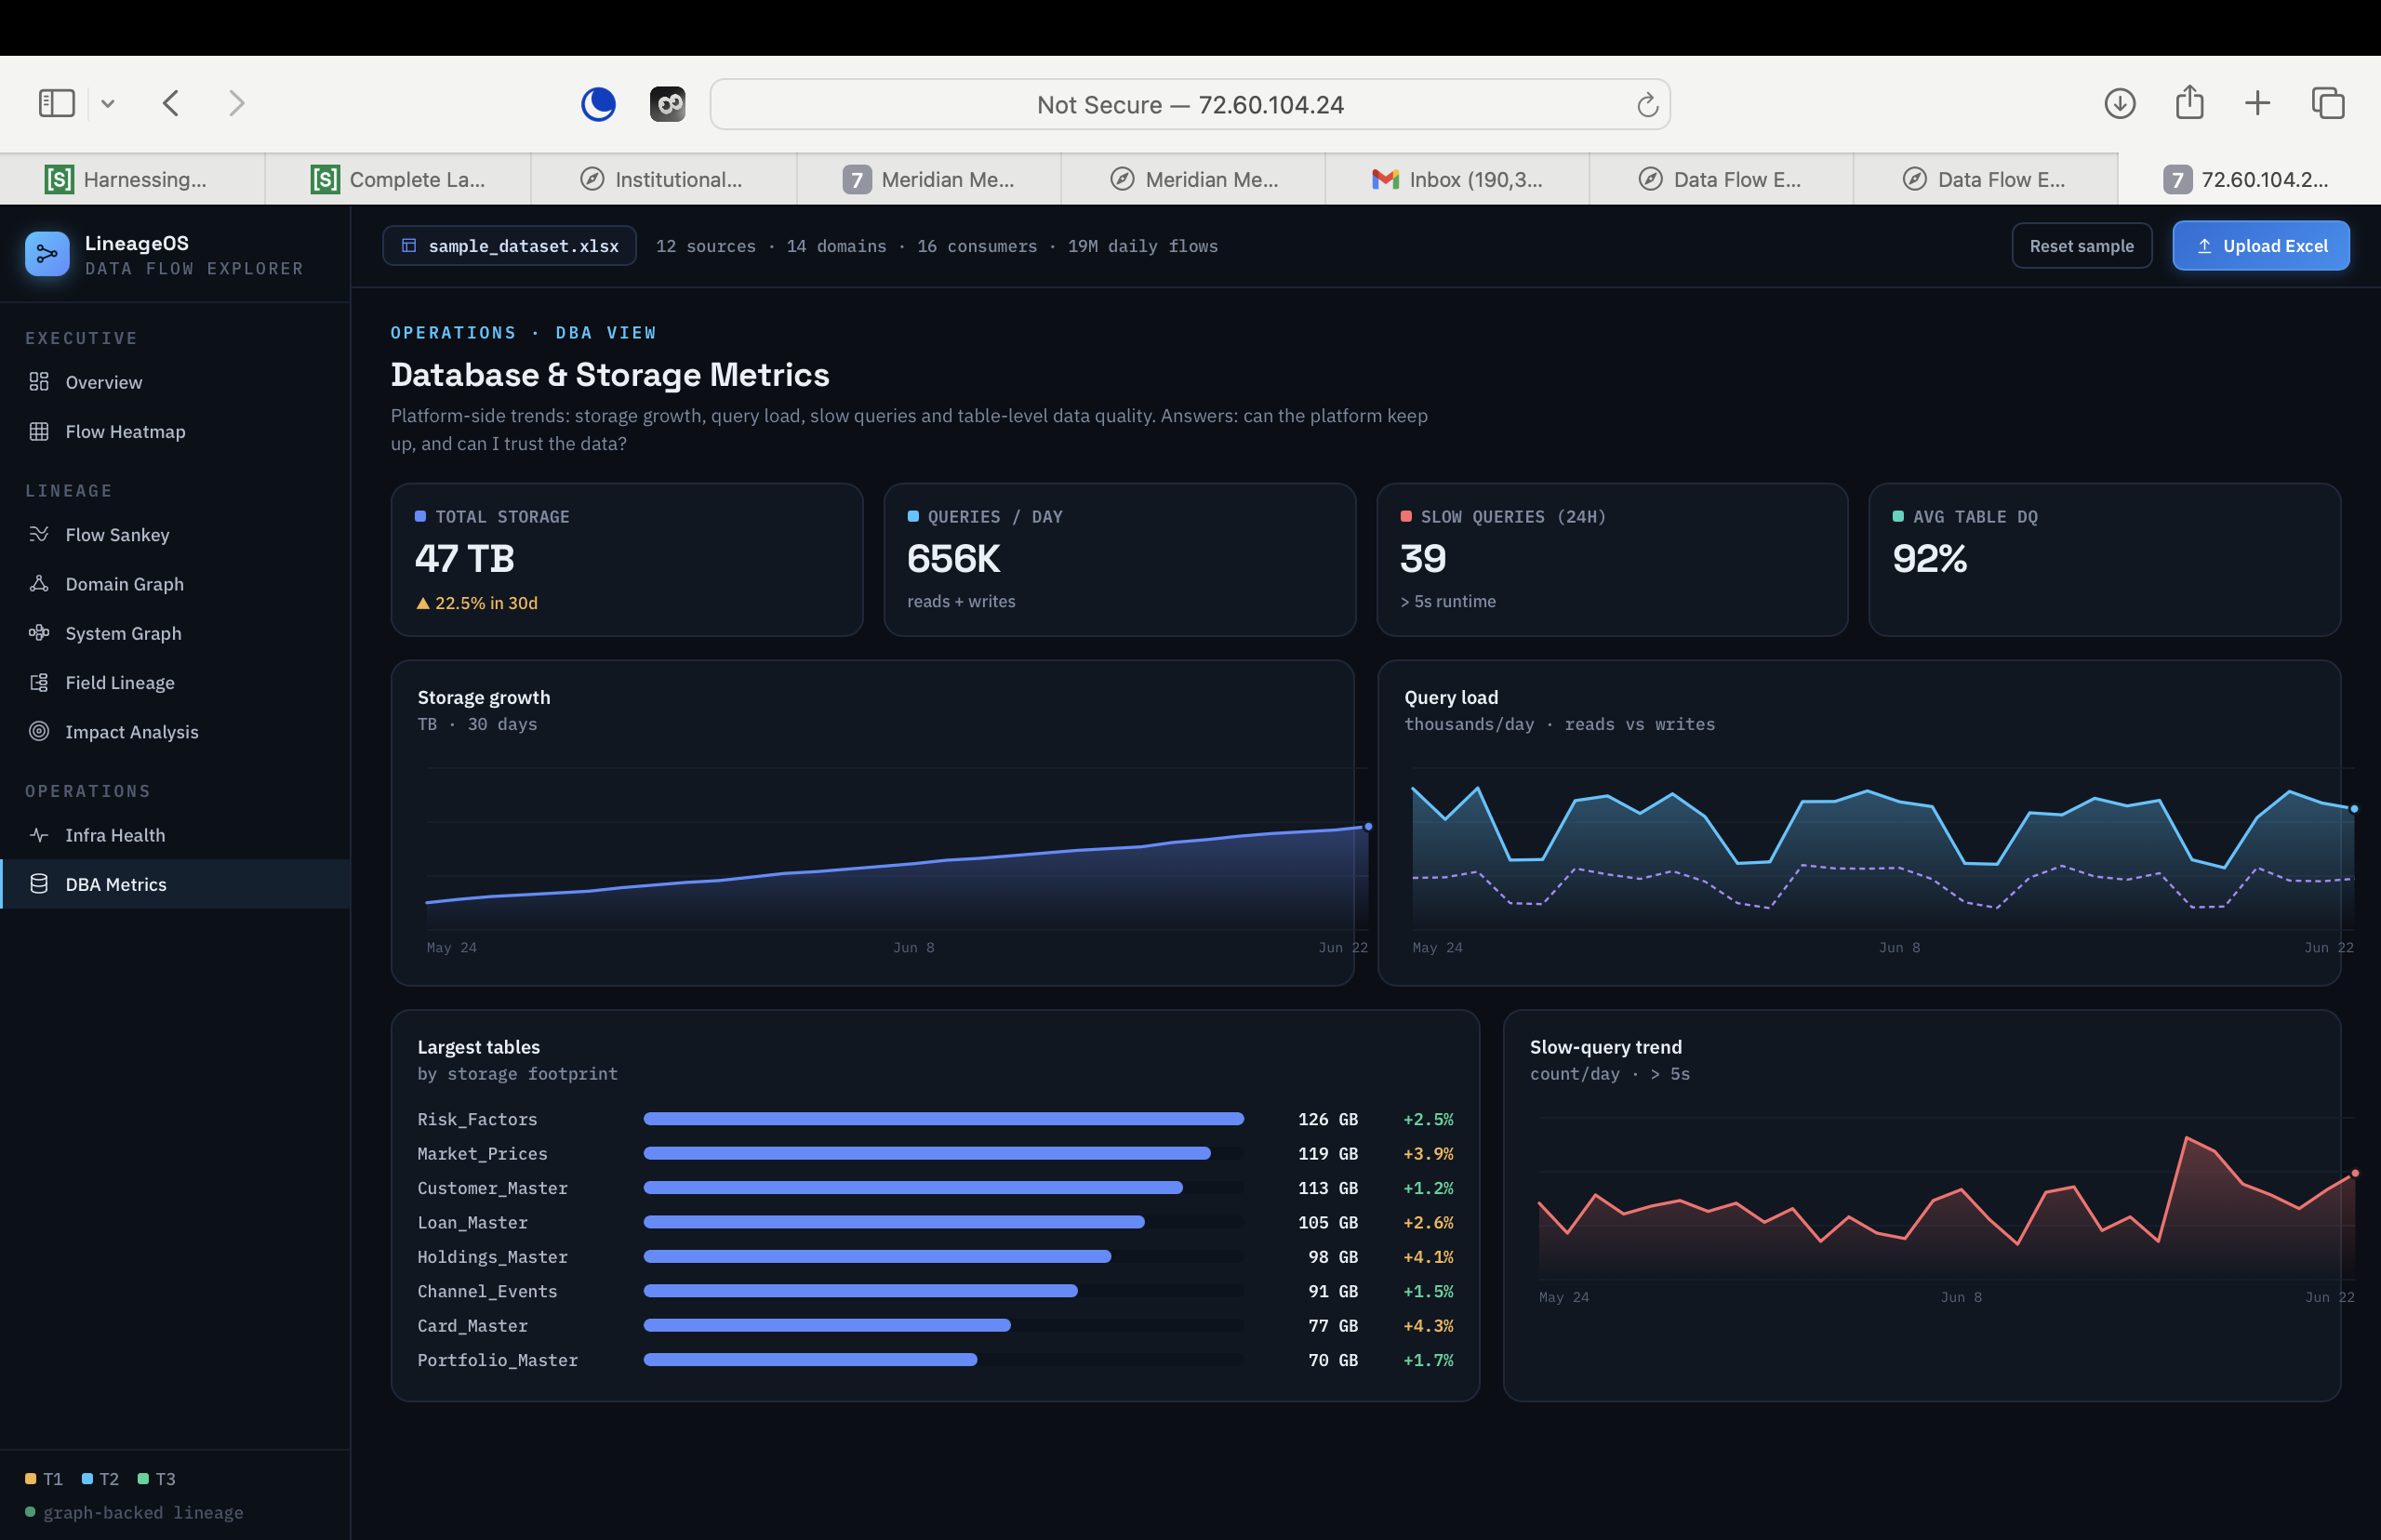
Task: Click the Risk_Factors storage bar
Action: click(943, 1119)
